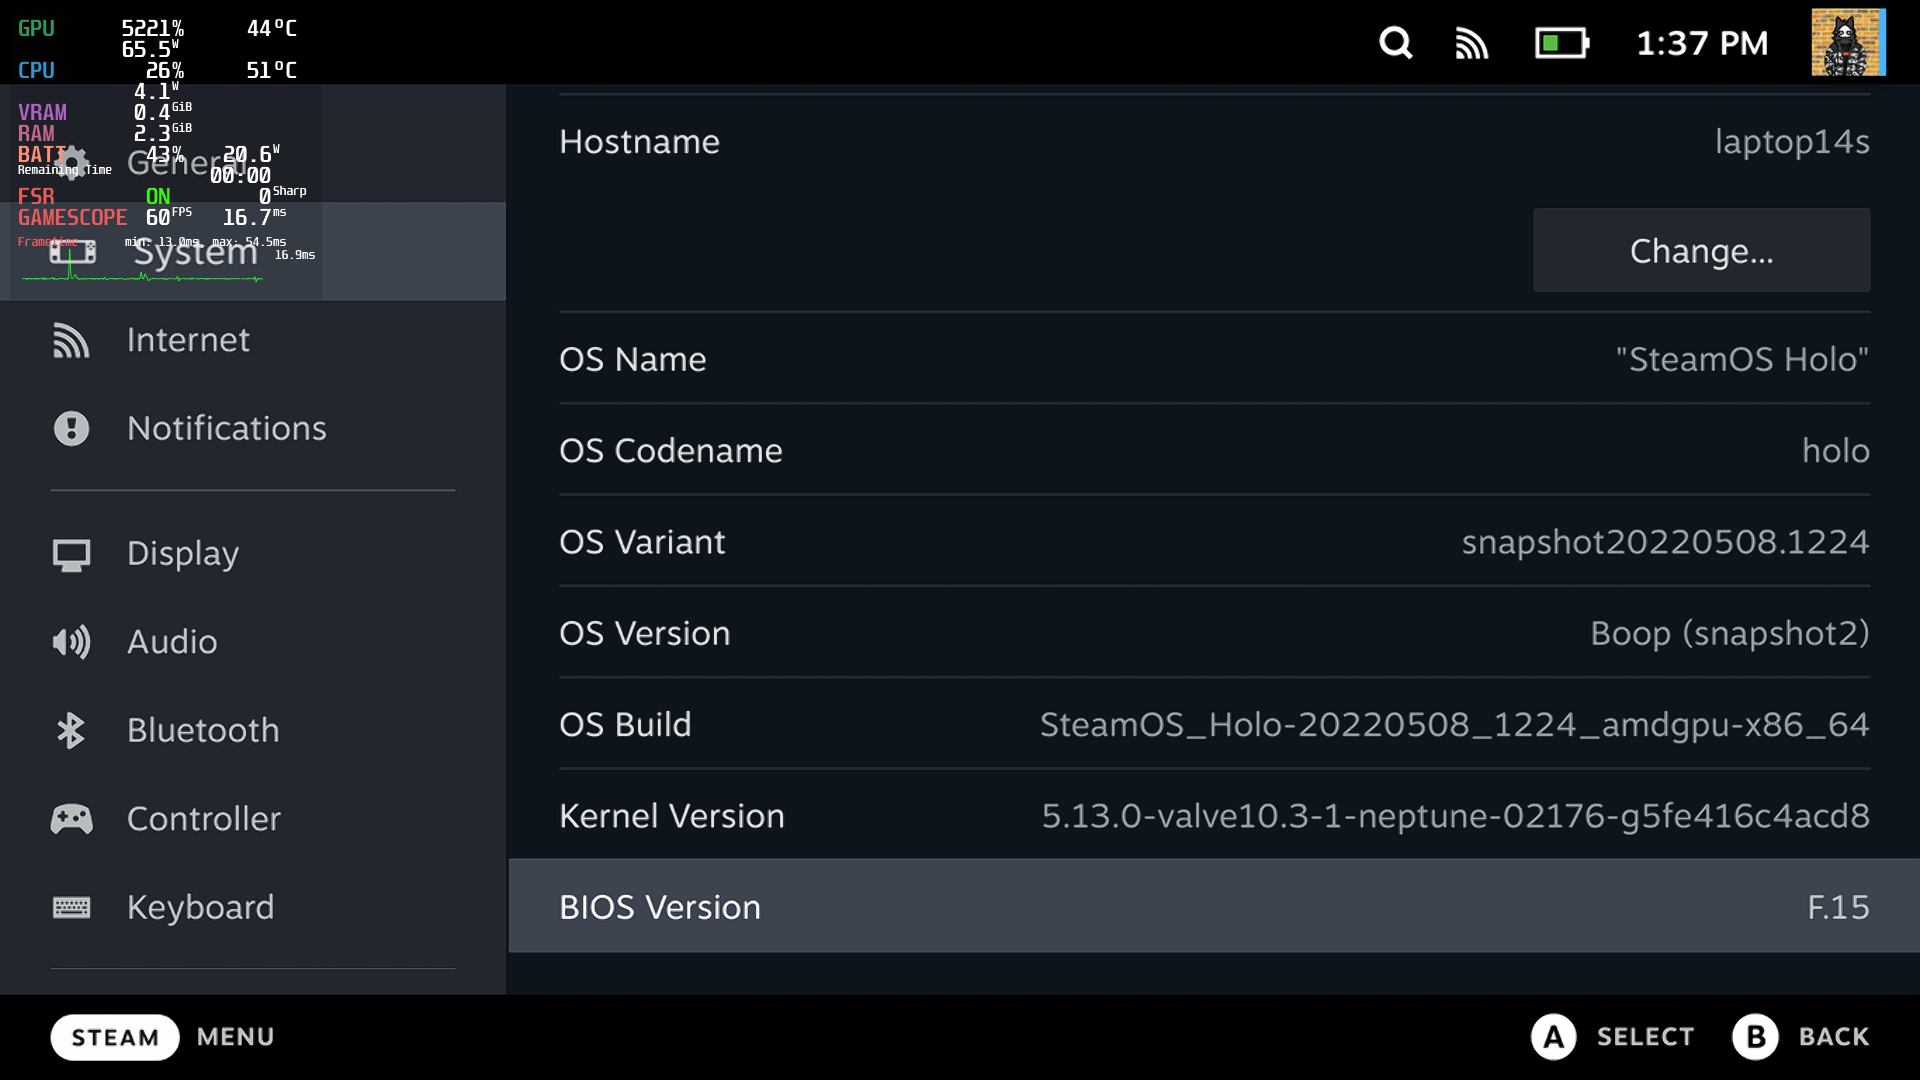Click the Internet settings icon
1920x1080 pixels.
69,340
